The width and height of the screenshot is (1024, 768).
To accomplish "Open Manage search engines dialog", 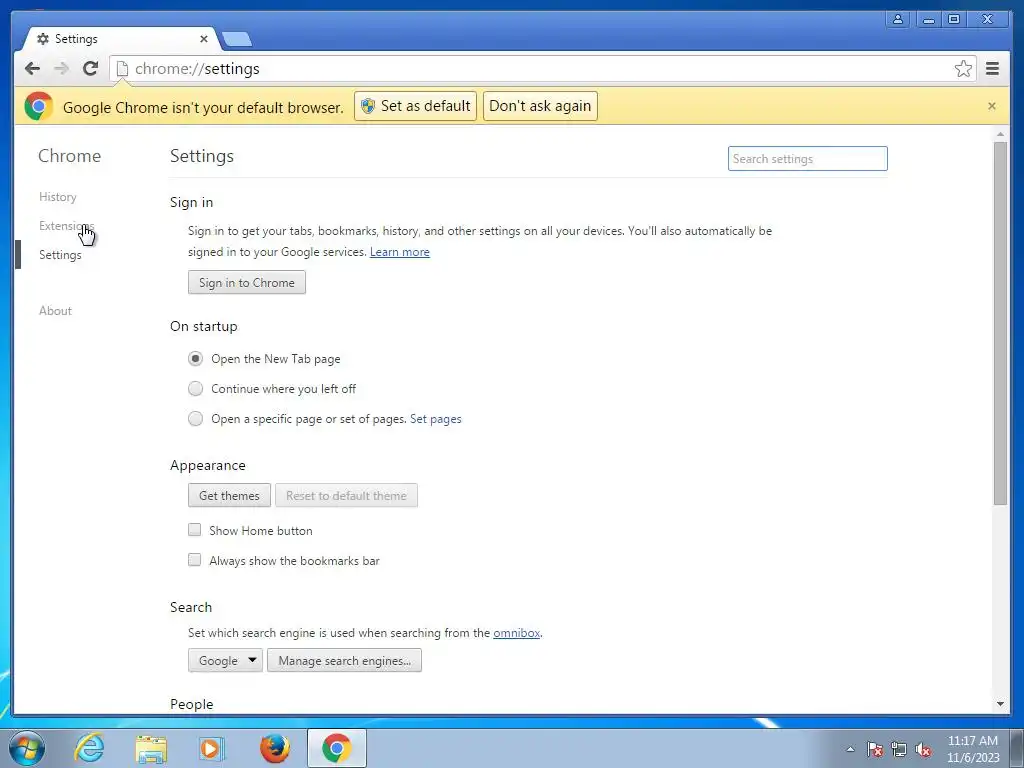I will 344,660.
